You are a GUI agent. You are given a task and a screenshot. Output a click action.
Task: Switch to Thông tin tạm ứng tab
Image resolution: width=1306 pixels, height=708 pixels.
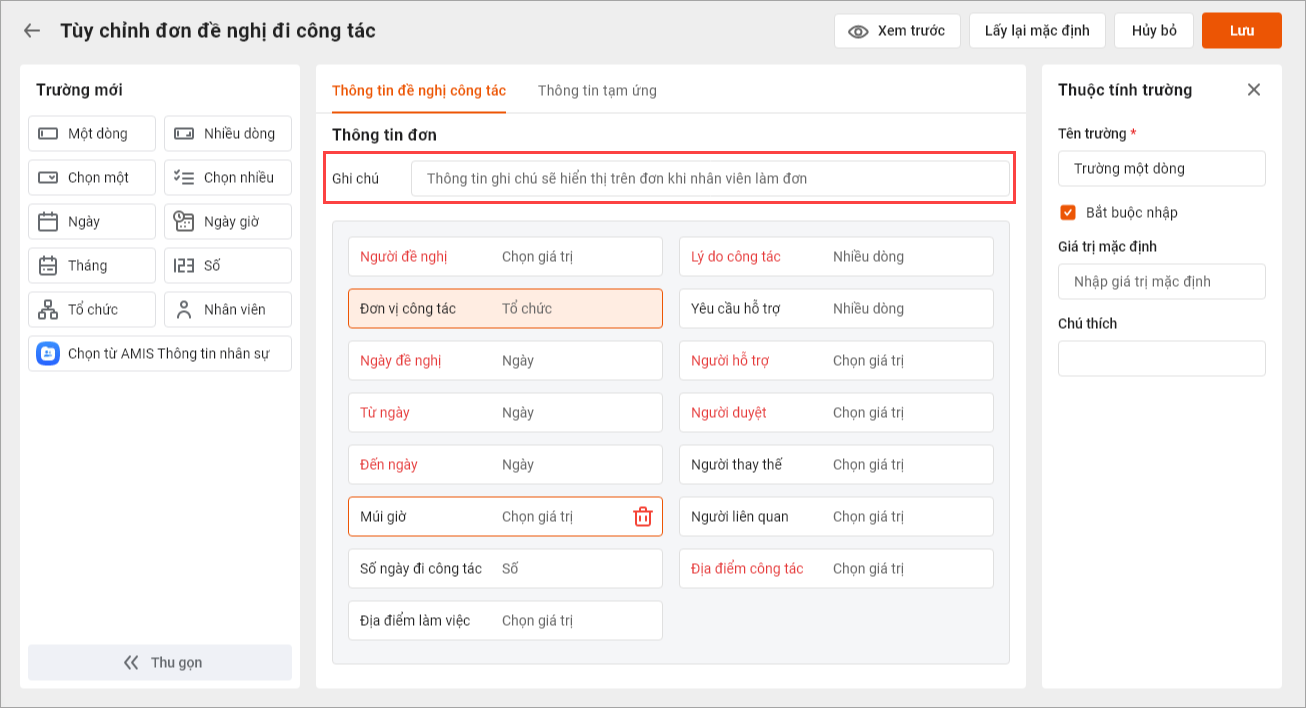pos(597,91)
